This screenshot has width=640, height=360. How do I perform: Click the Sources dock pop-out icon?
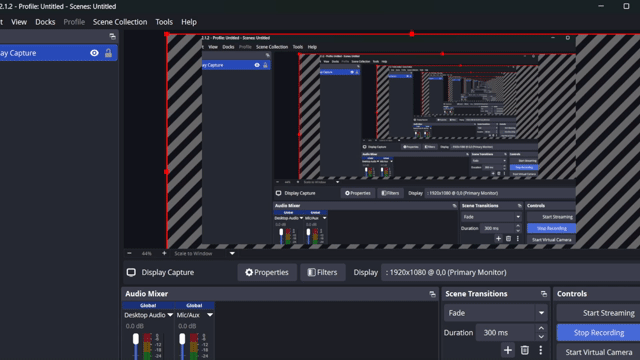[x=113, y=37]
